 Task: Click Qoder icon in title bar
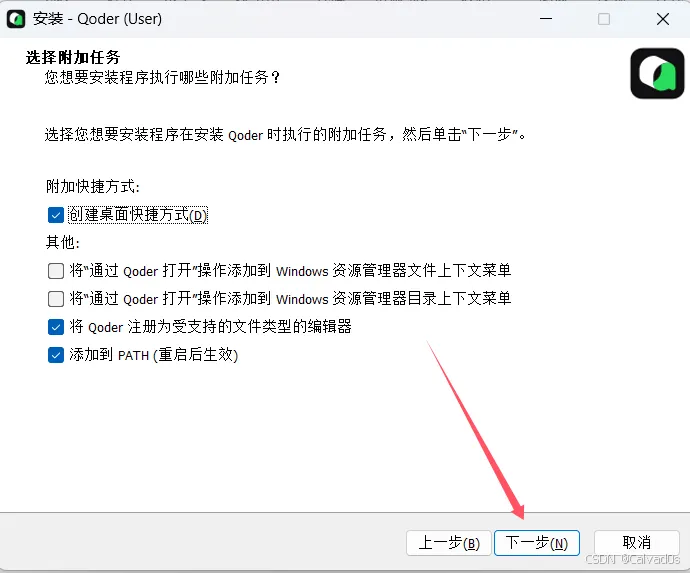16,19
